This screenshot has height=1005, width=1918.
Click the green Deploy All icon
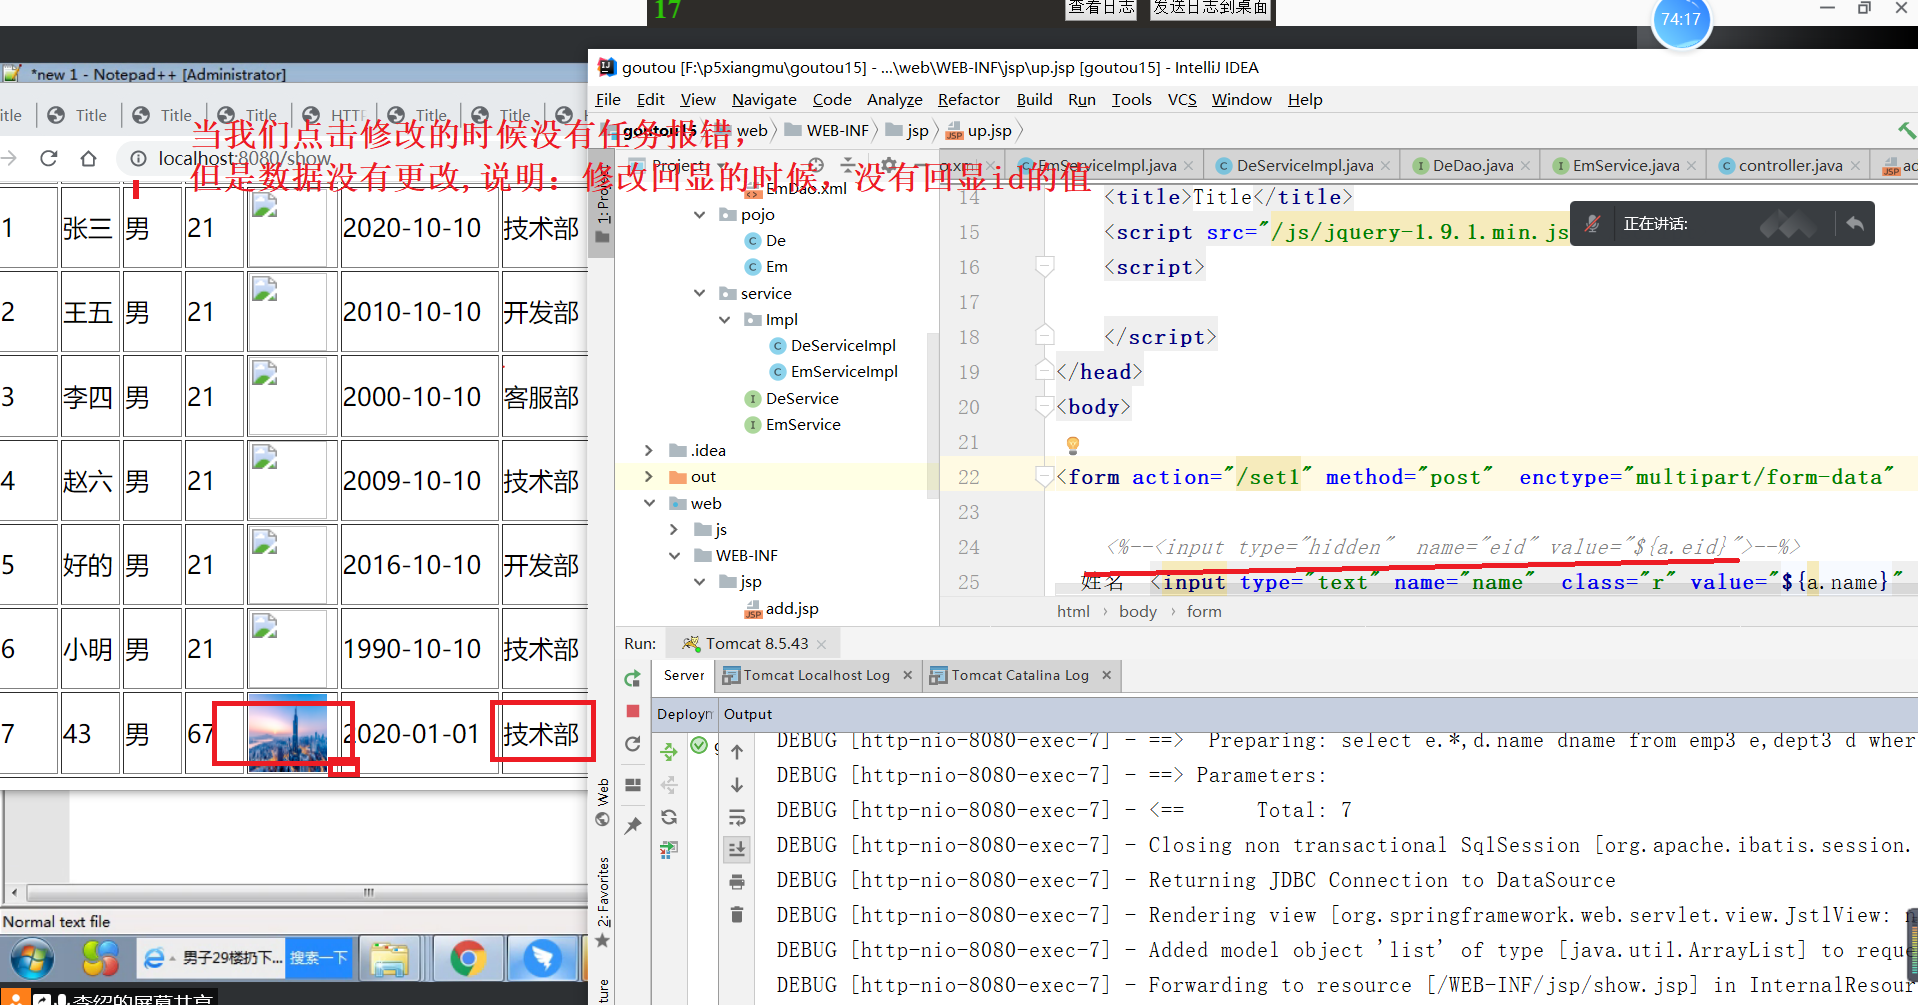[x=669, y=750]
